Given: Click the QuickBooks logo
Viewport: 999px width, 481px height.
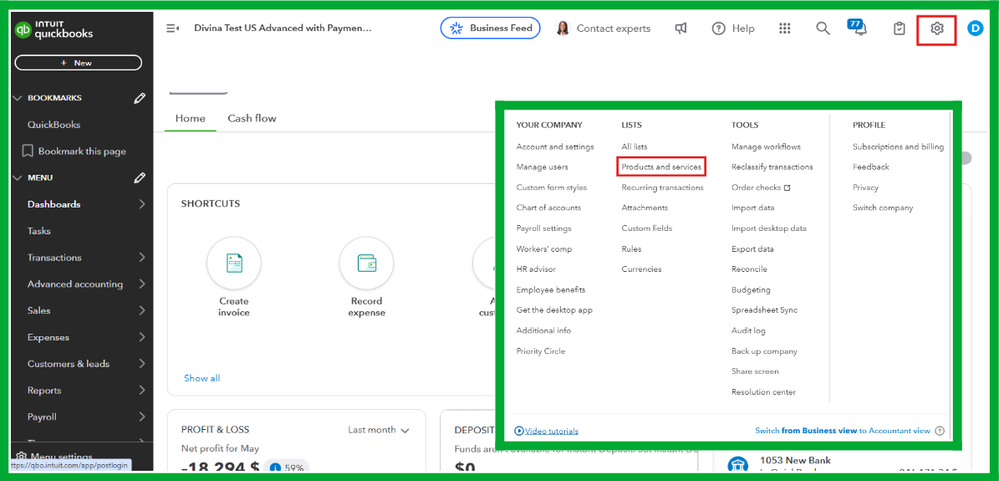Looking at the screenshot, I should tap(54, 30).
